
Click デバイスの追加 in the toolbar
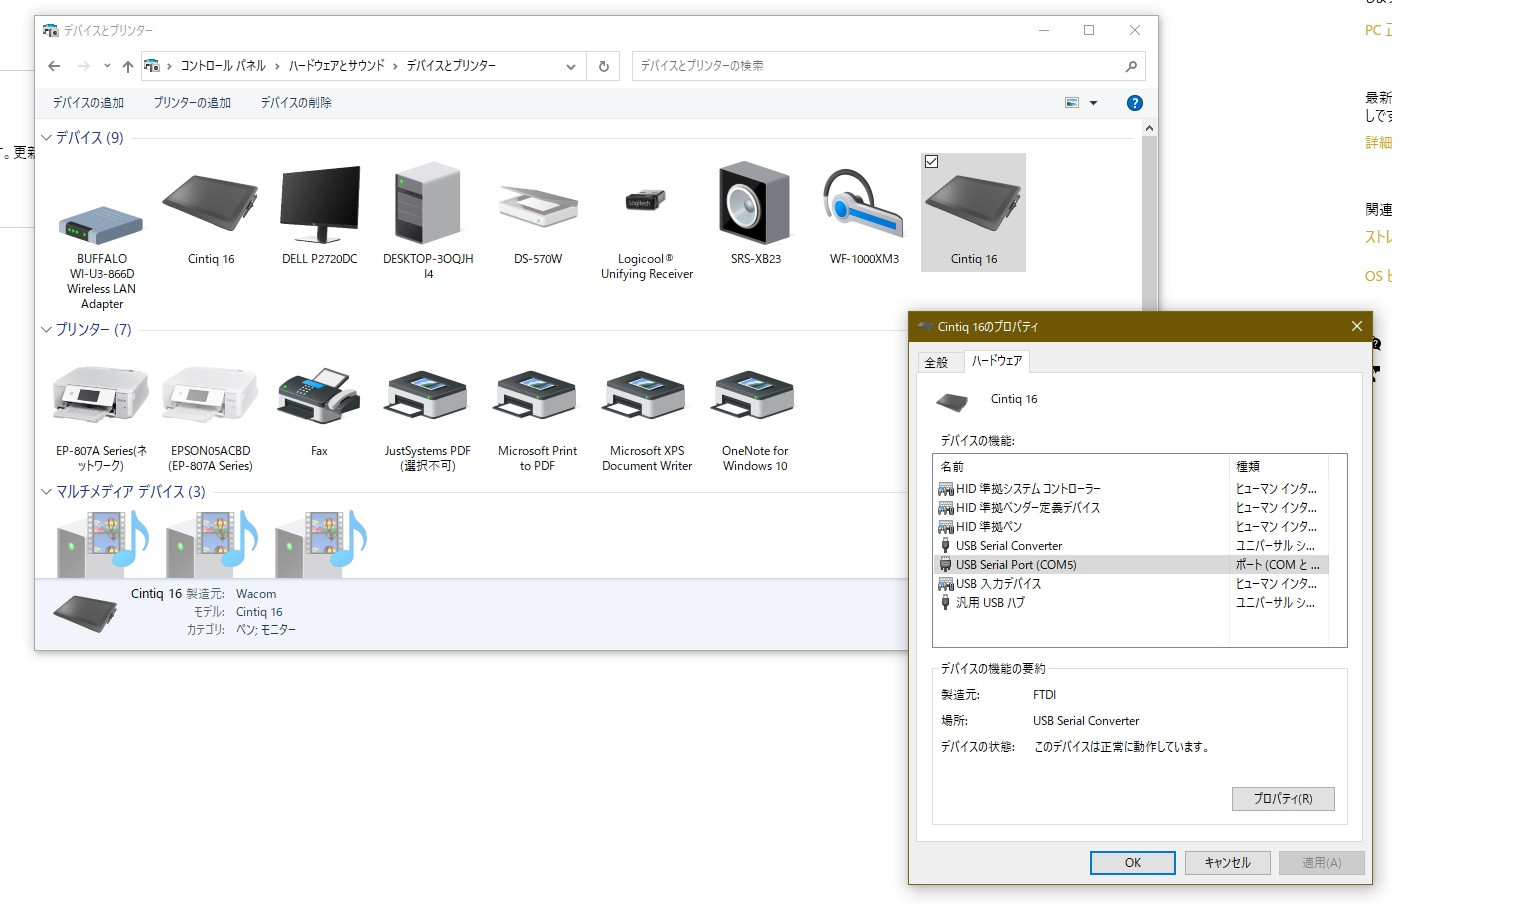[88, 103]
